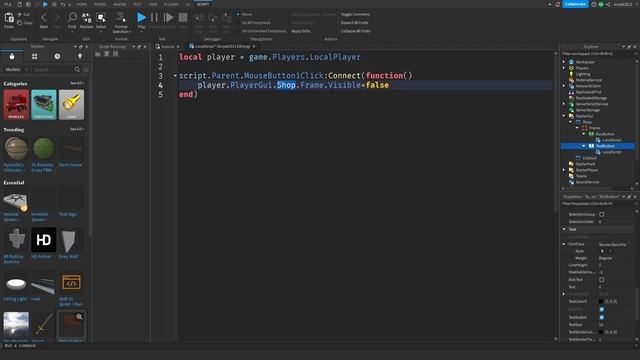Click Toggle Comment action
The image size is (640, 360).
point(355,14)
